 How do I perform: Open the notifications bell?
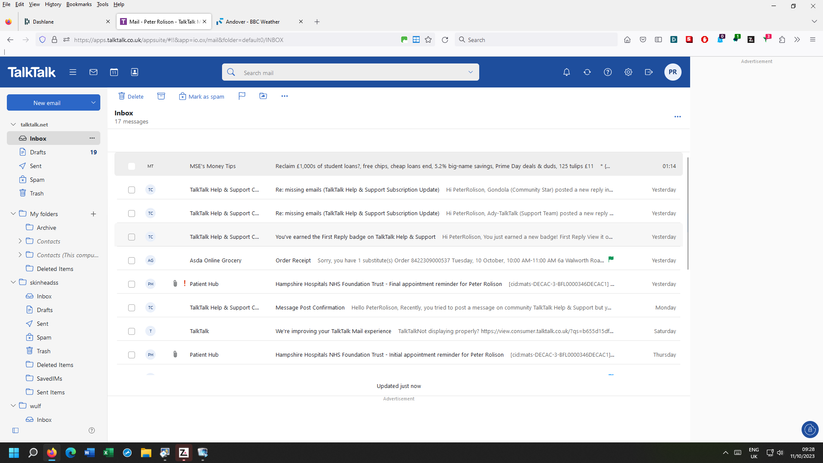point(566,72)
